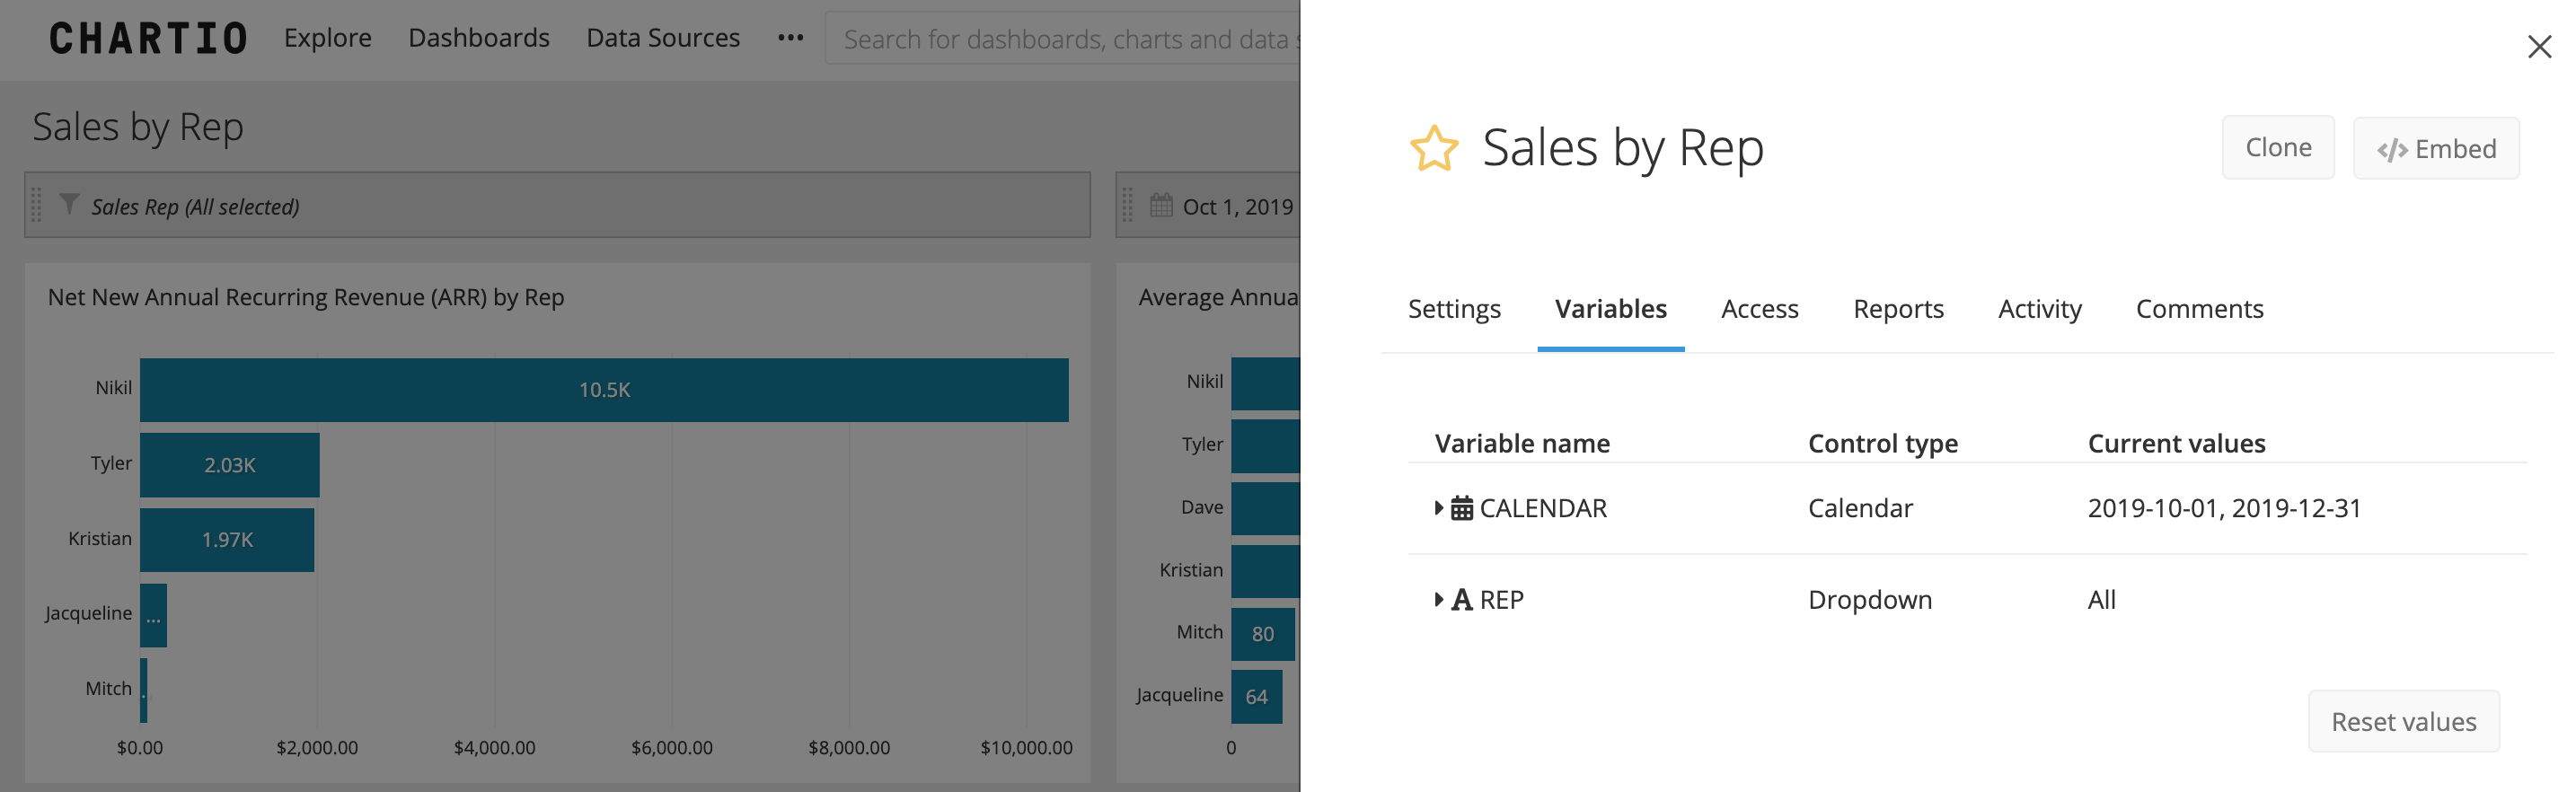Click the Clone button

[x=2278, y=148]
